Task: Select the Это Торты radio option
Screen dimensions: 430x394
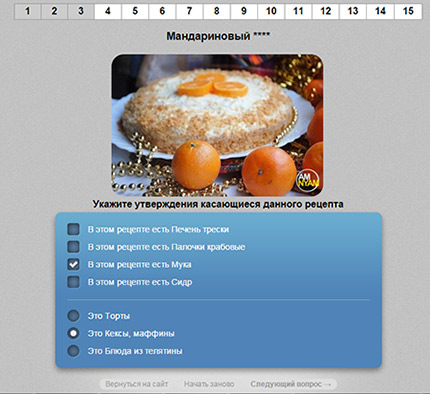Action: click(73, 316)
